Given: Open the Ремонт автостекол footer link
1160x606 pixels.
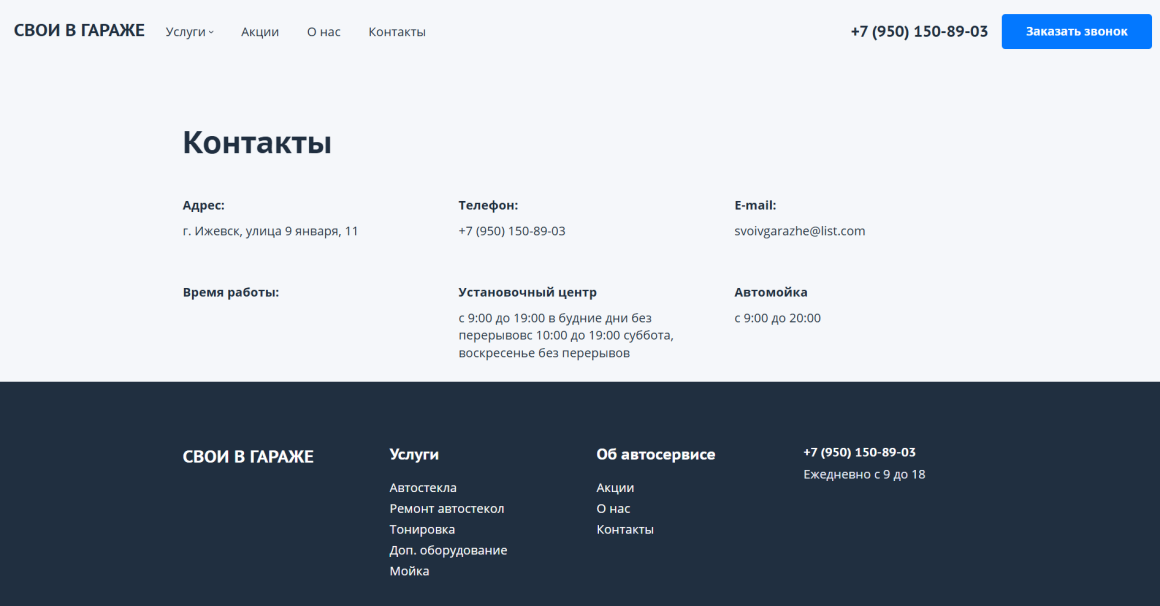Looking at the screenshot, I should 446,509.
